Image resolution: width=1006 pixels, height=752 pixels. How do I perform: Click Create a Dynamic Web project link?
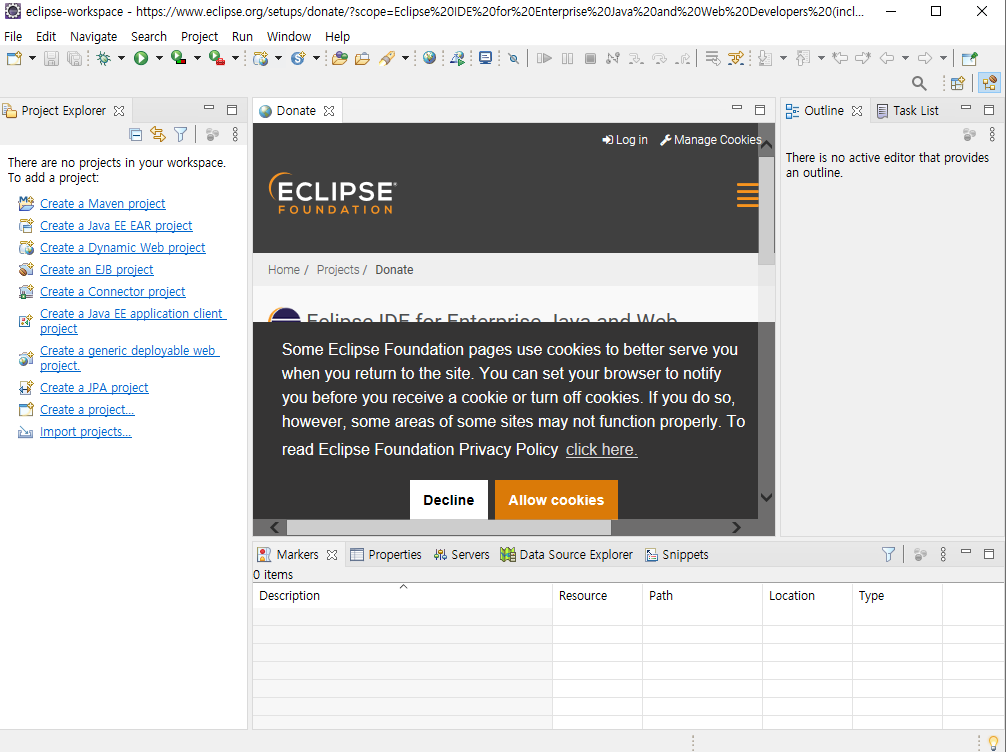pyautogui.click(x=123, y=248)
